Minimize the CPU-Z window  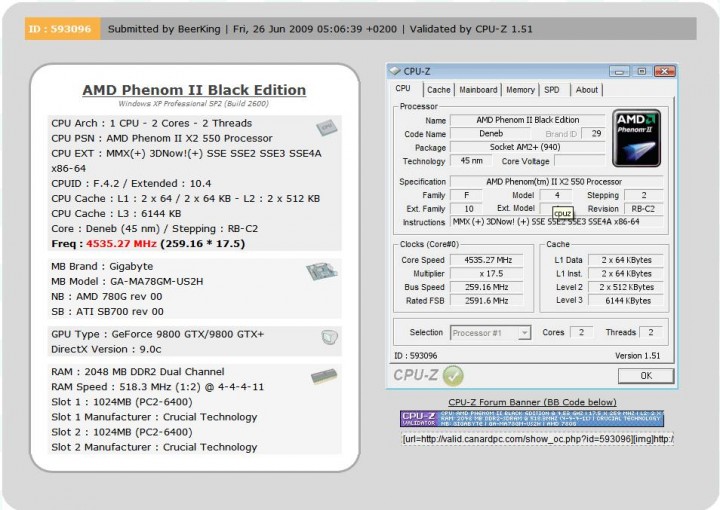619,71
